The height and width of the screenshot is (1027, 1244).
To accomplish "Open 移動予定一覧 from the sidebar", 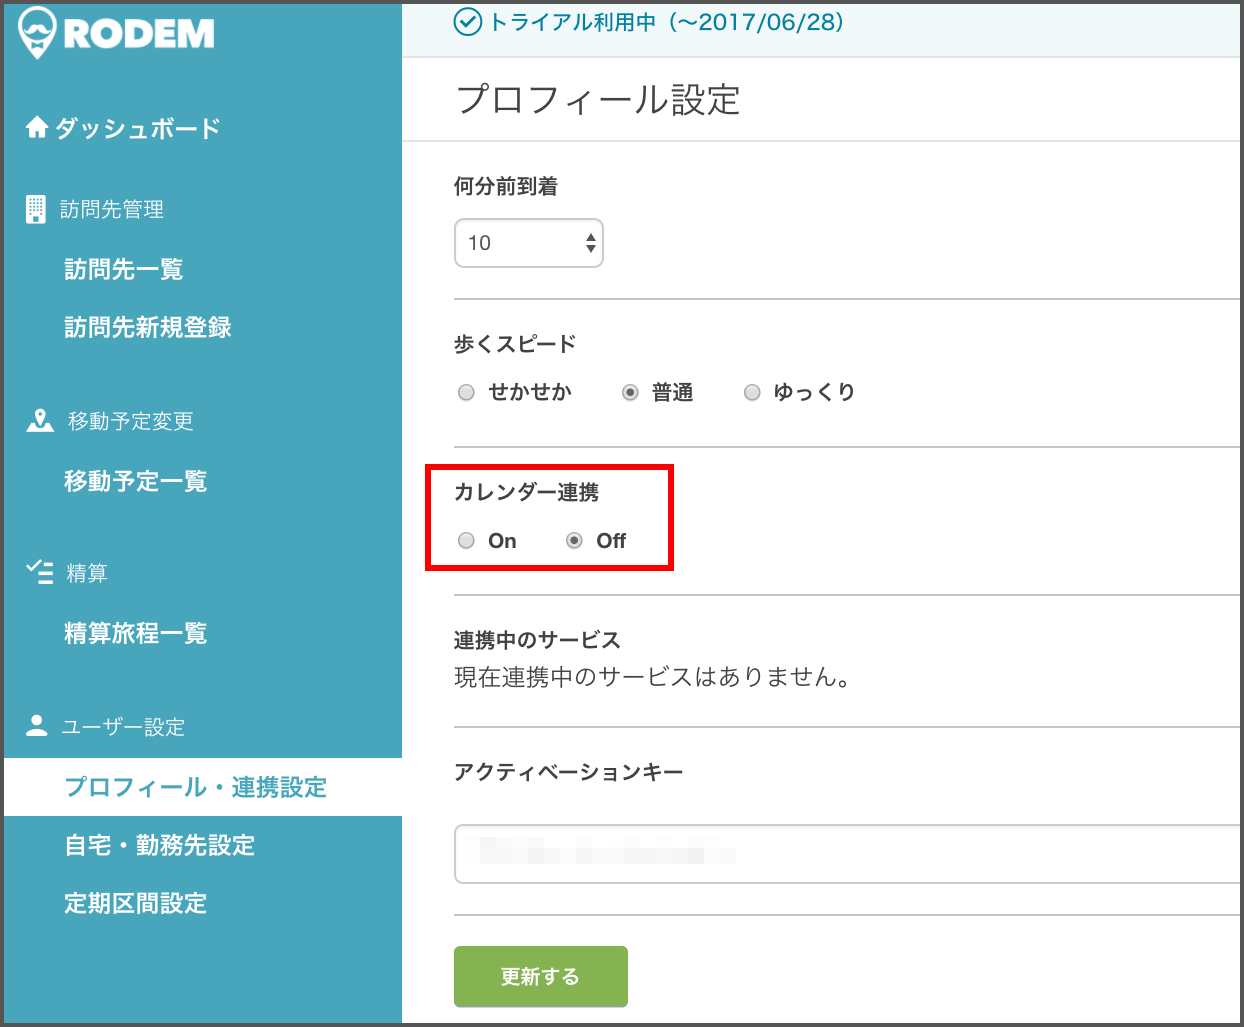I will point(135,480).
